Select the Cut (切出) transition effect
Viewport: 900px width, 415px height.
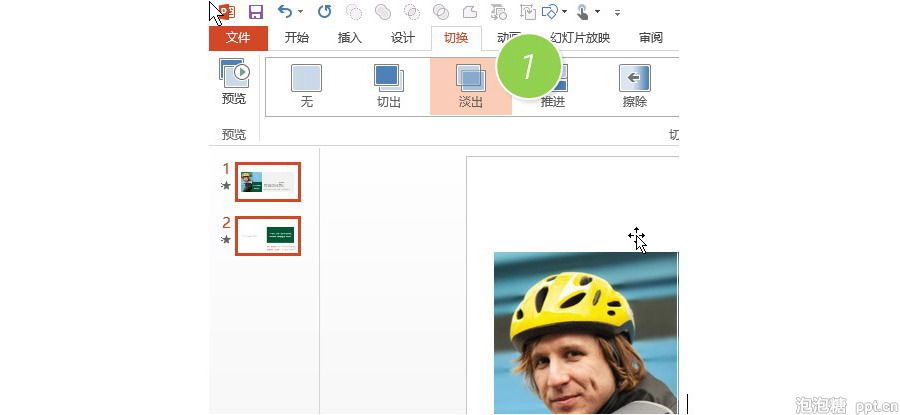pos(388,86)
